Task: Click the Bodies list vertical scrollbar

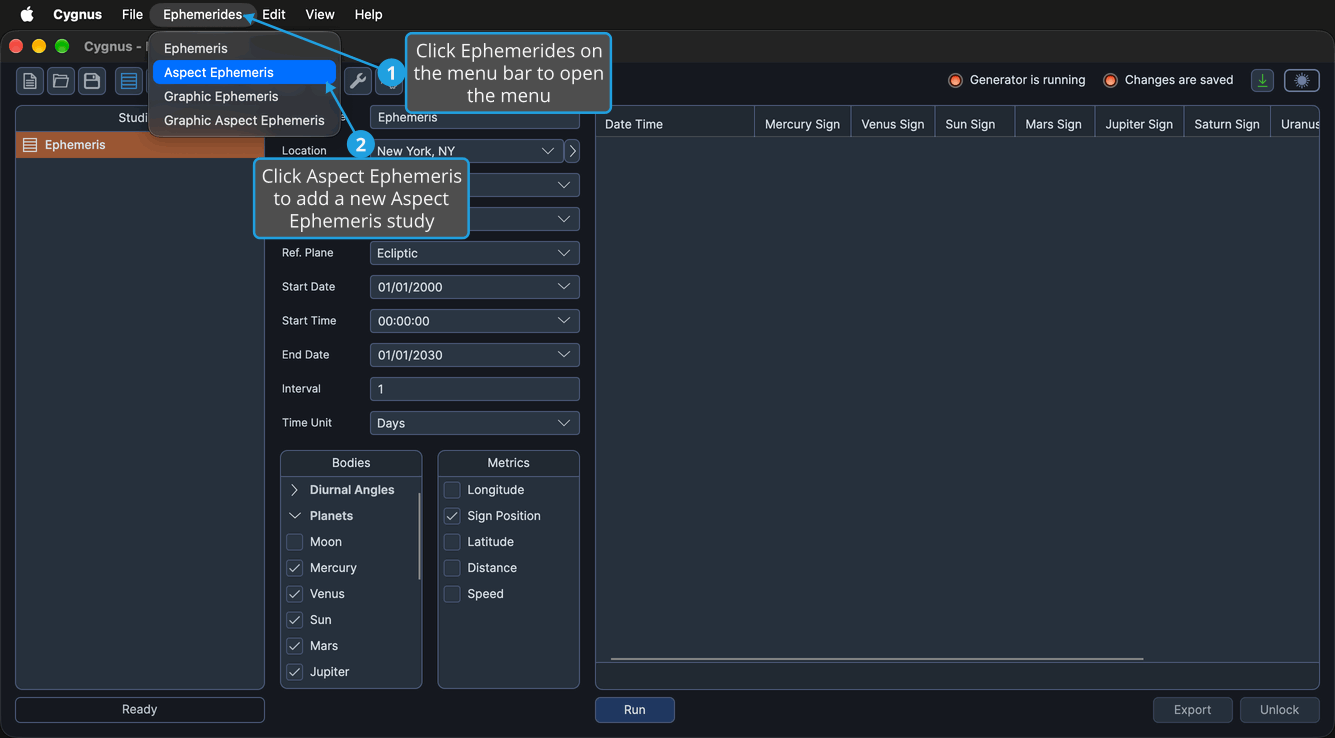Action: tap(419, 536)
